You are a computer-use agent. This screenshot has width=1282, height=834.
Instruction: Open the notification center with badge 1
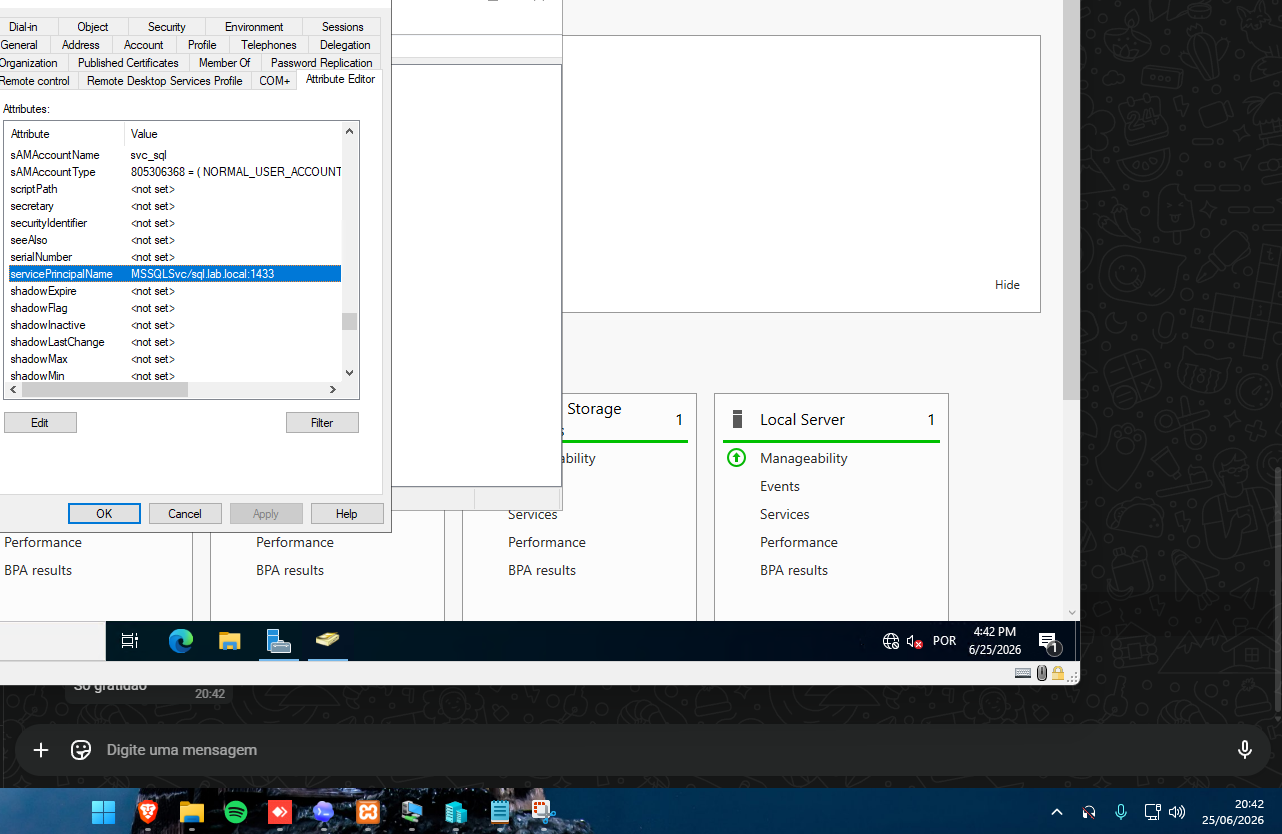coord(1048,641)
